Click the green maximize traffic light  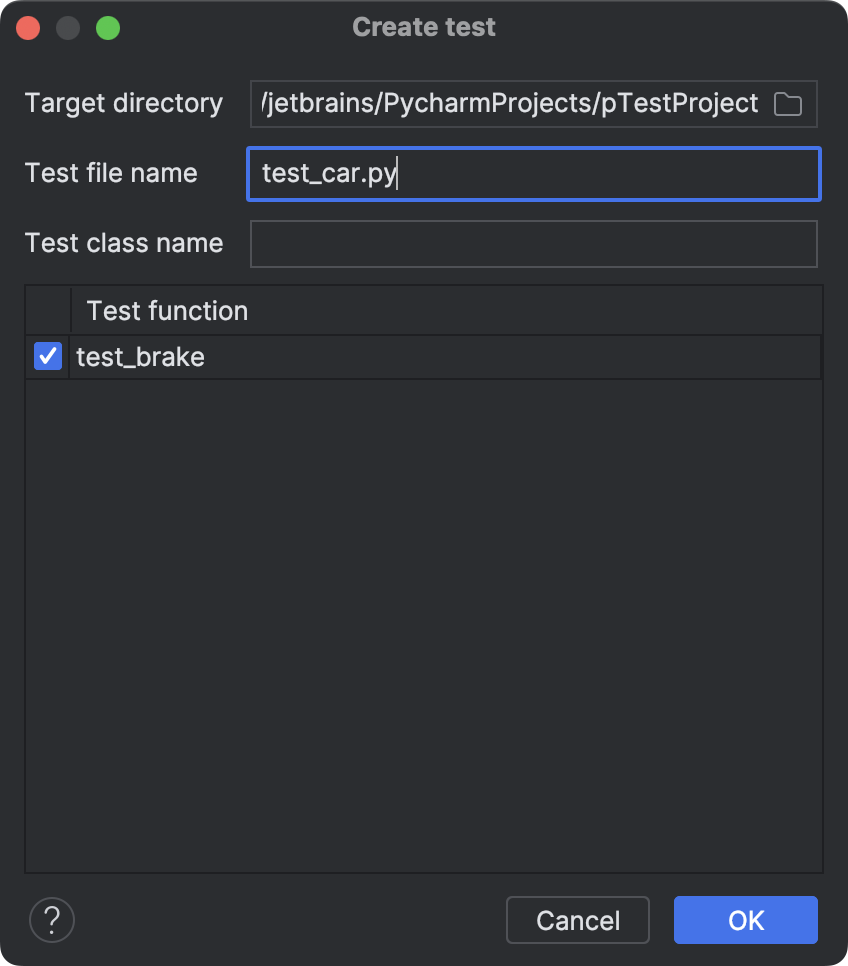(108, 27)
